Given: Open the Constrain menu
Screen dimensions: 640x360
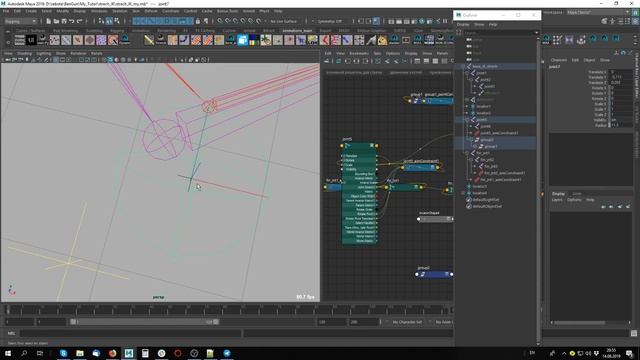Looking at the screenshot, I should pos(171,11).
